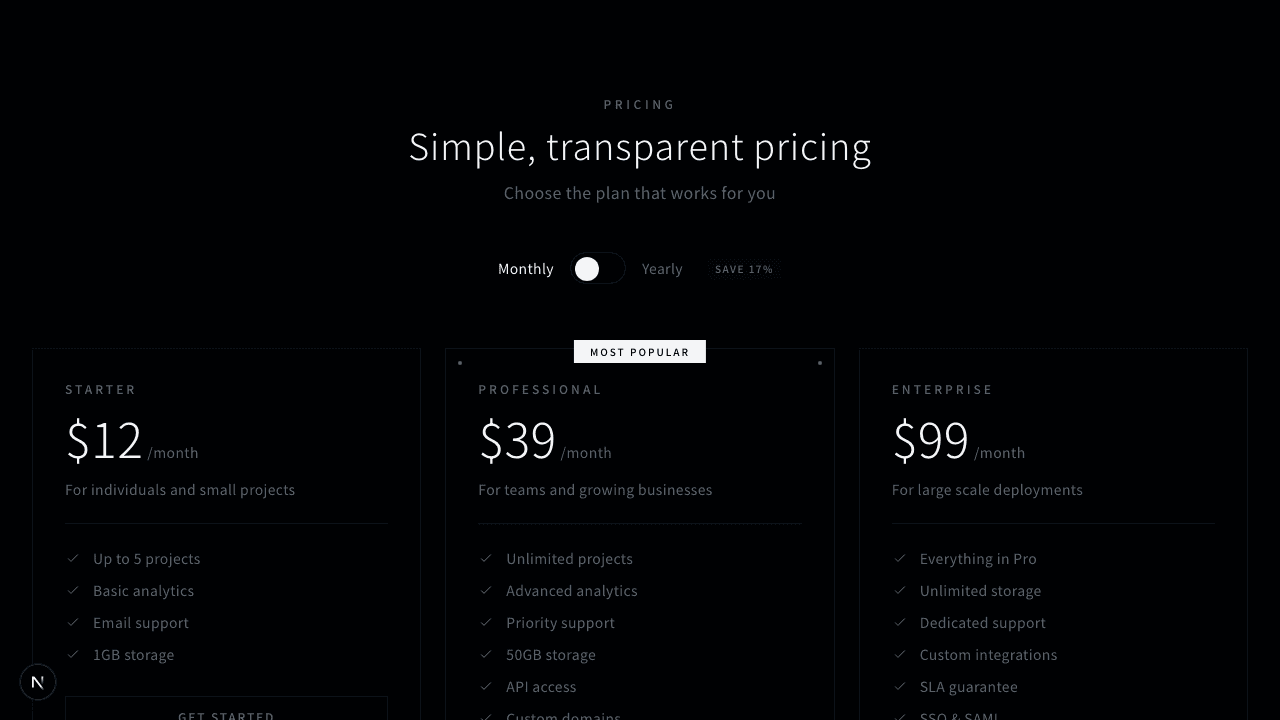The image size is (1280, 720).
Task: Open the Next.js dev tools indicator
Action: (x=38, y=682)
